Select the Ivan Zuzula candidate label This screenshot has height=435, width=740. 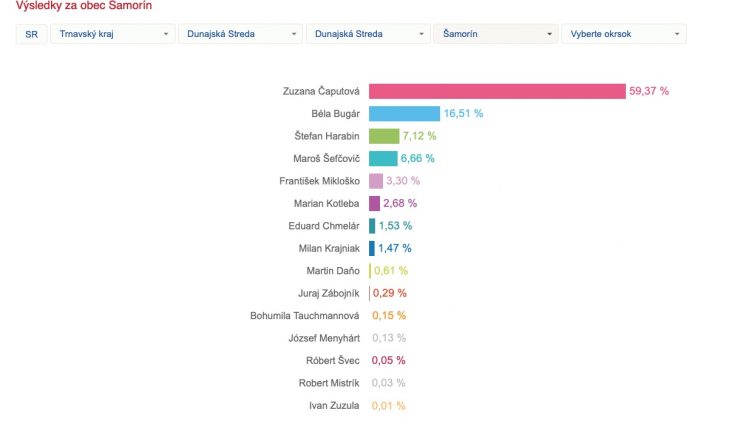[x=335, y=405]
